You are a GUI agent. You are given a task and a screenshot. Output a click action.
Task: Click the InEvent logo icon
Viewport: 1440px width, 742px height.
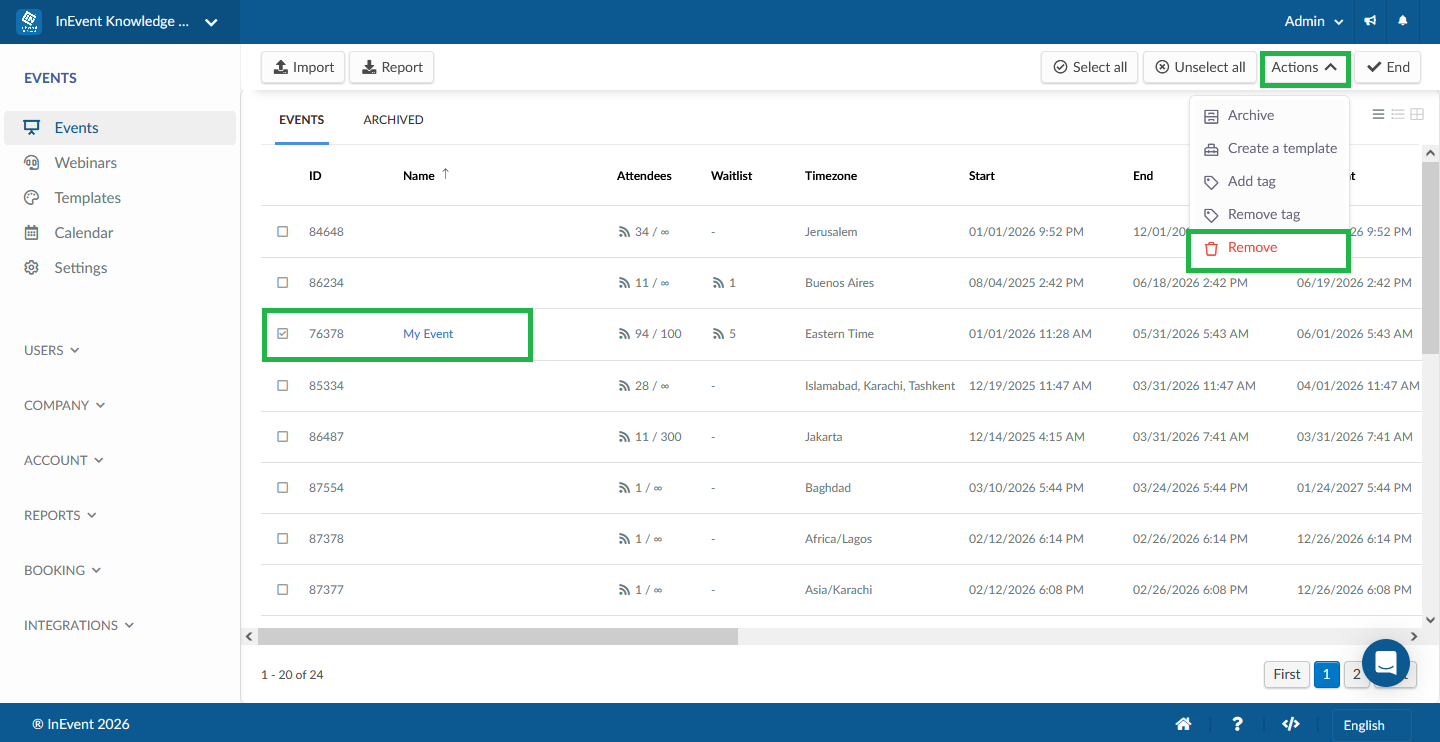29,22
